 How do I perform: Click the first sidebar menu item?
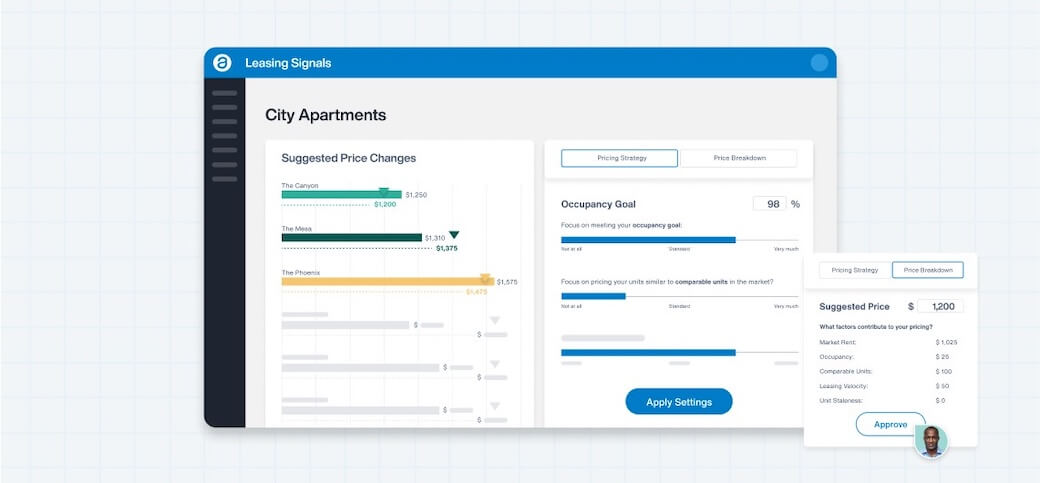(x=225, y=93)
